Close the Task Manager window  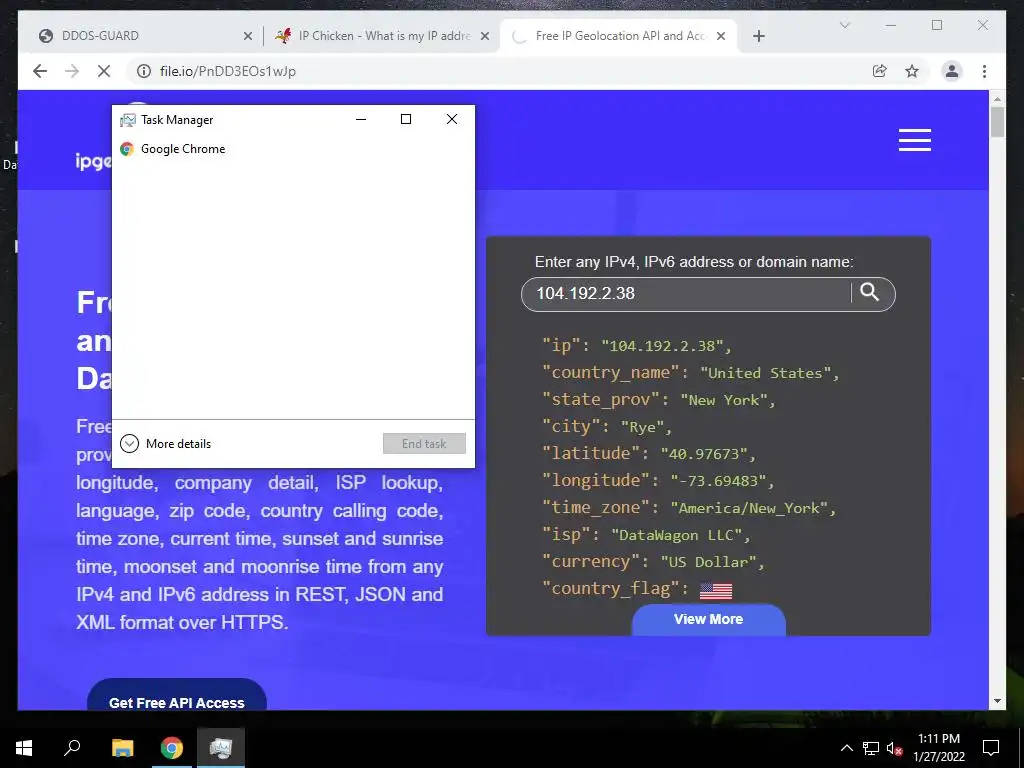(452, 120)
